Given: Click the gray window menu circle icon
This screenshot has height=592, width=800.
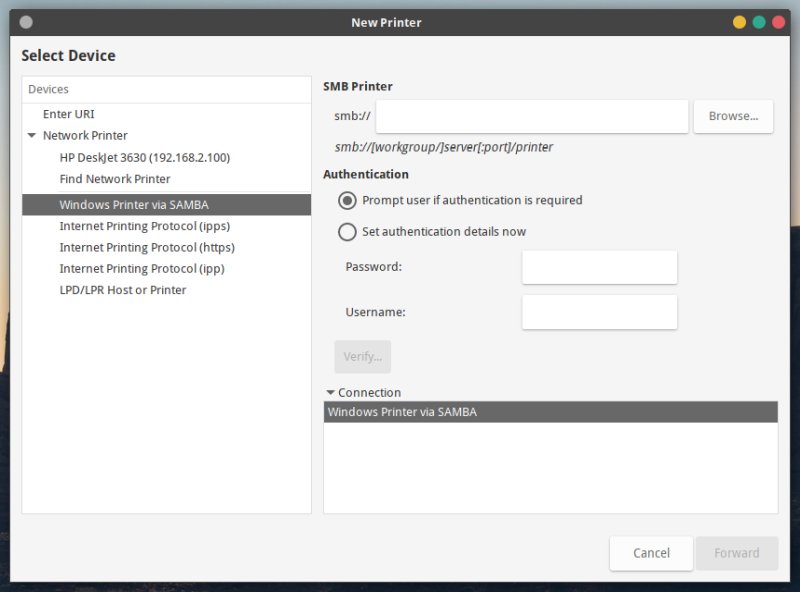Looking at the screenshot, I should pos(26,22).
